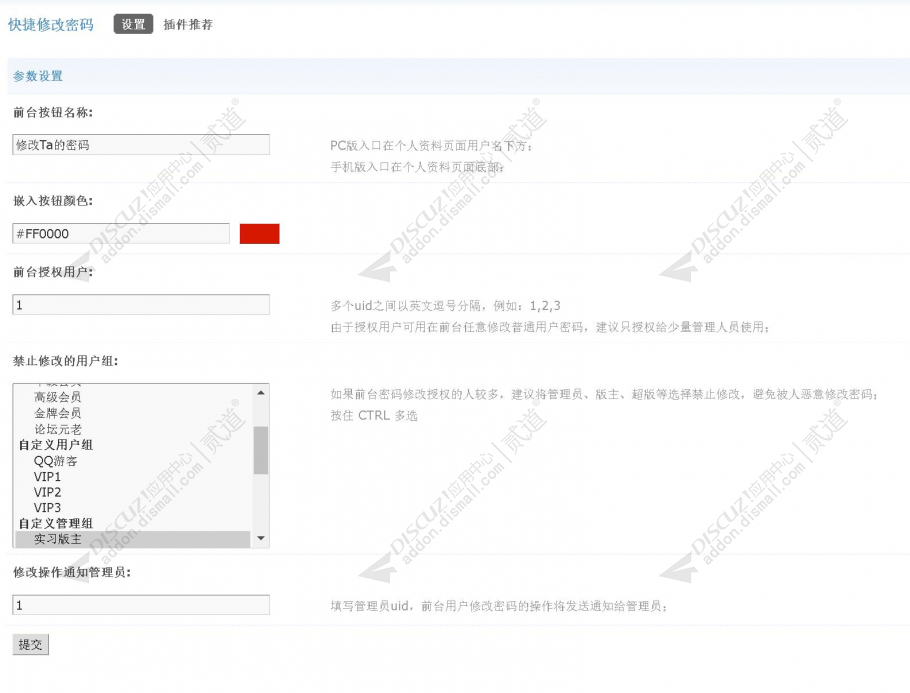This screenshot has height=693, width=910.
Task: Select 高级会员 in the user group list
Action: [57, 397]
